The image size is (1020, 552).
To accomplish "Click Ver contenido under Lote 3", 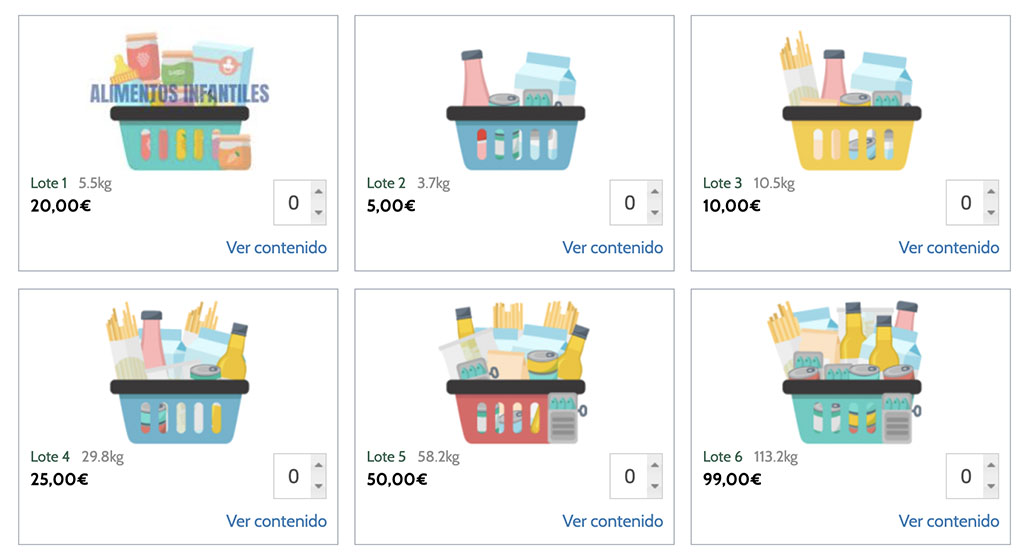I will pyautogui.click(x=948, y=247).
